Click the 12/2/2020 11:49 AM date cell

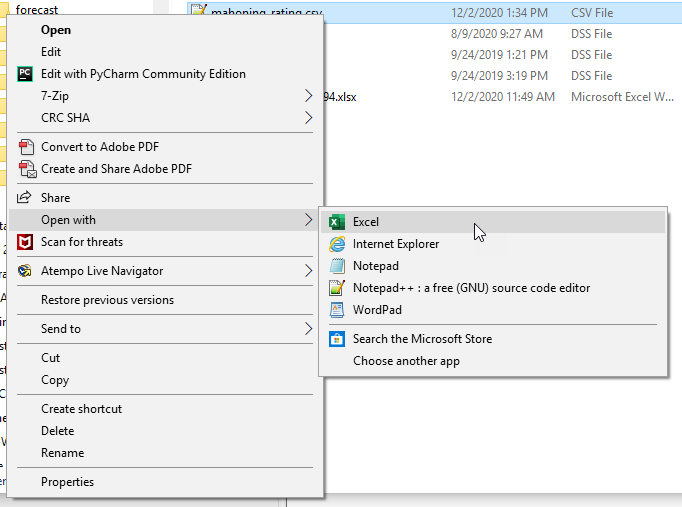503,97
